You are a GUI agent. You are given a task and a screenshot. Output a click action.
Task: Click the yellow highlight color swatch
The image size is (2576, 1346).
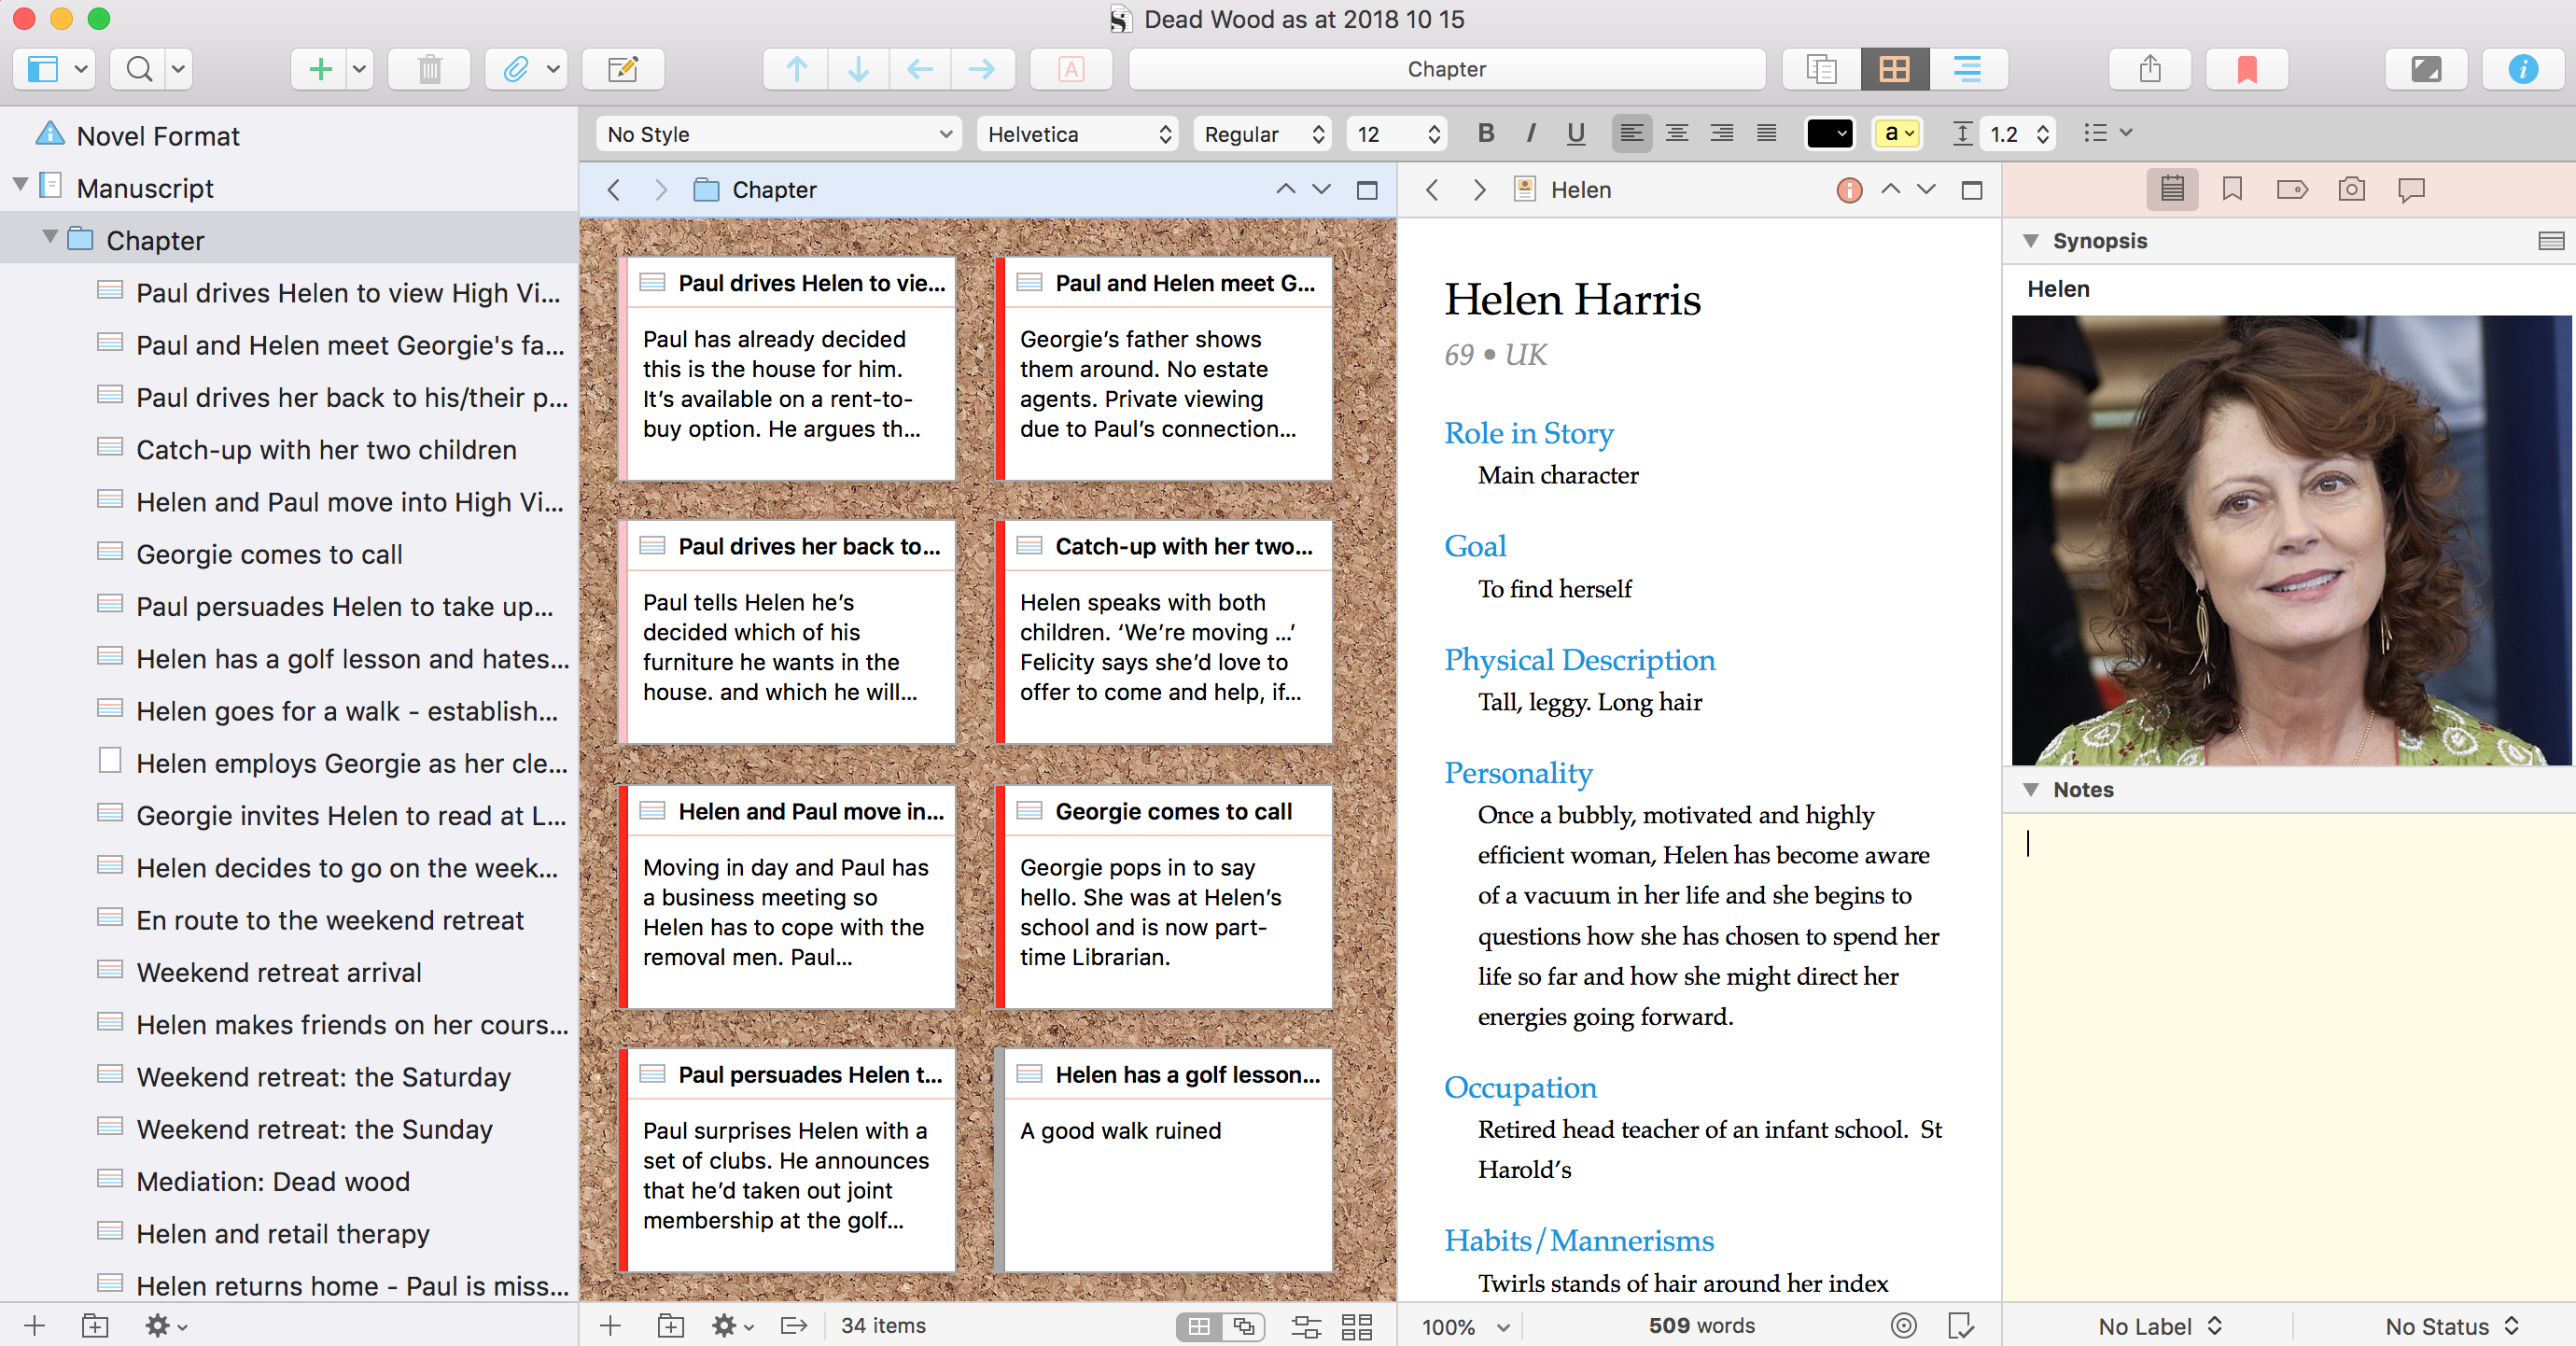(x=1897, y=133)
